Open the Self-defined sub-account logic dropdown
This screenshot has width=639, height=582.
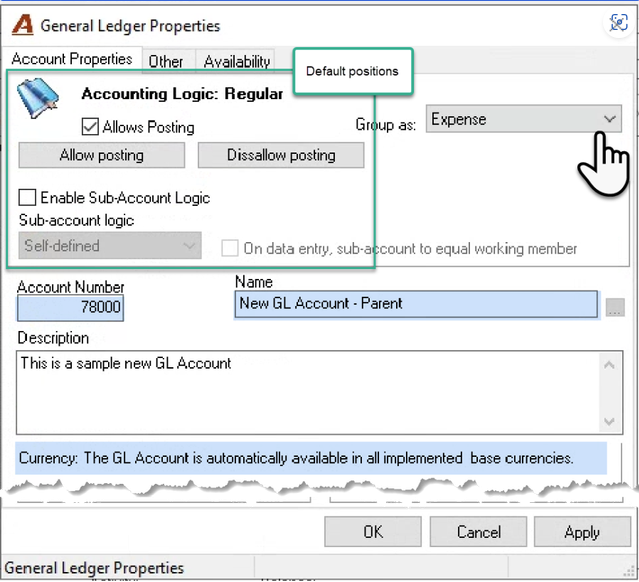click(110, 245)
